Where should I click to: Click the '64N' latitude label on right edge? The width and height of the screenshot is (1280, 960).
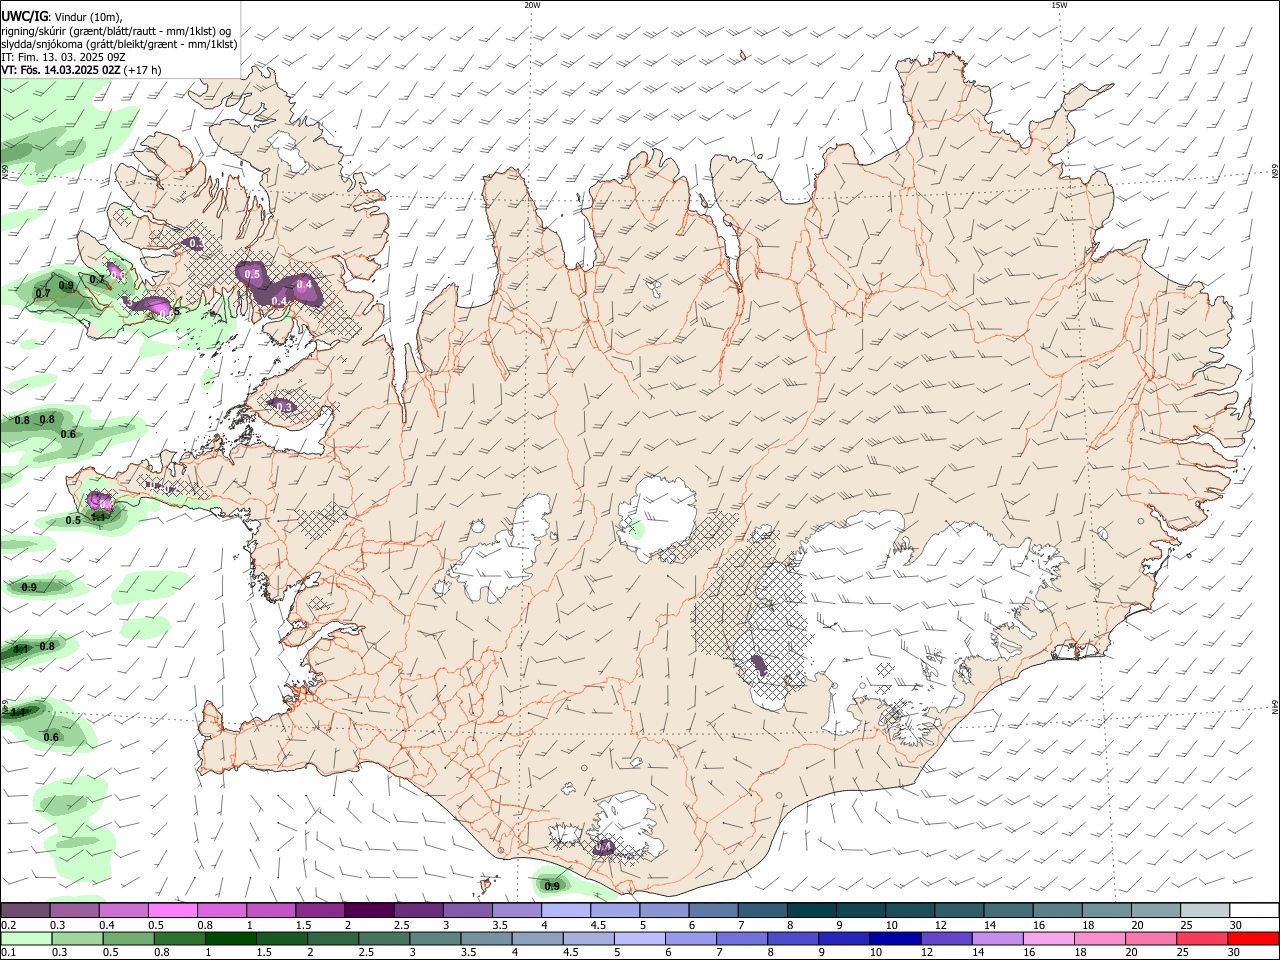(1274, 707)
